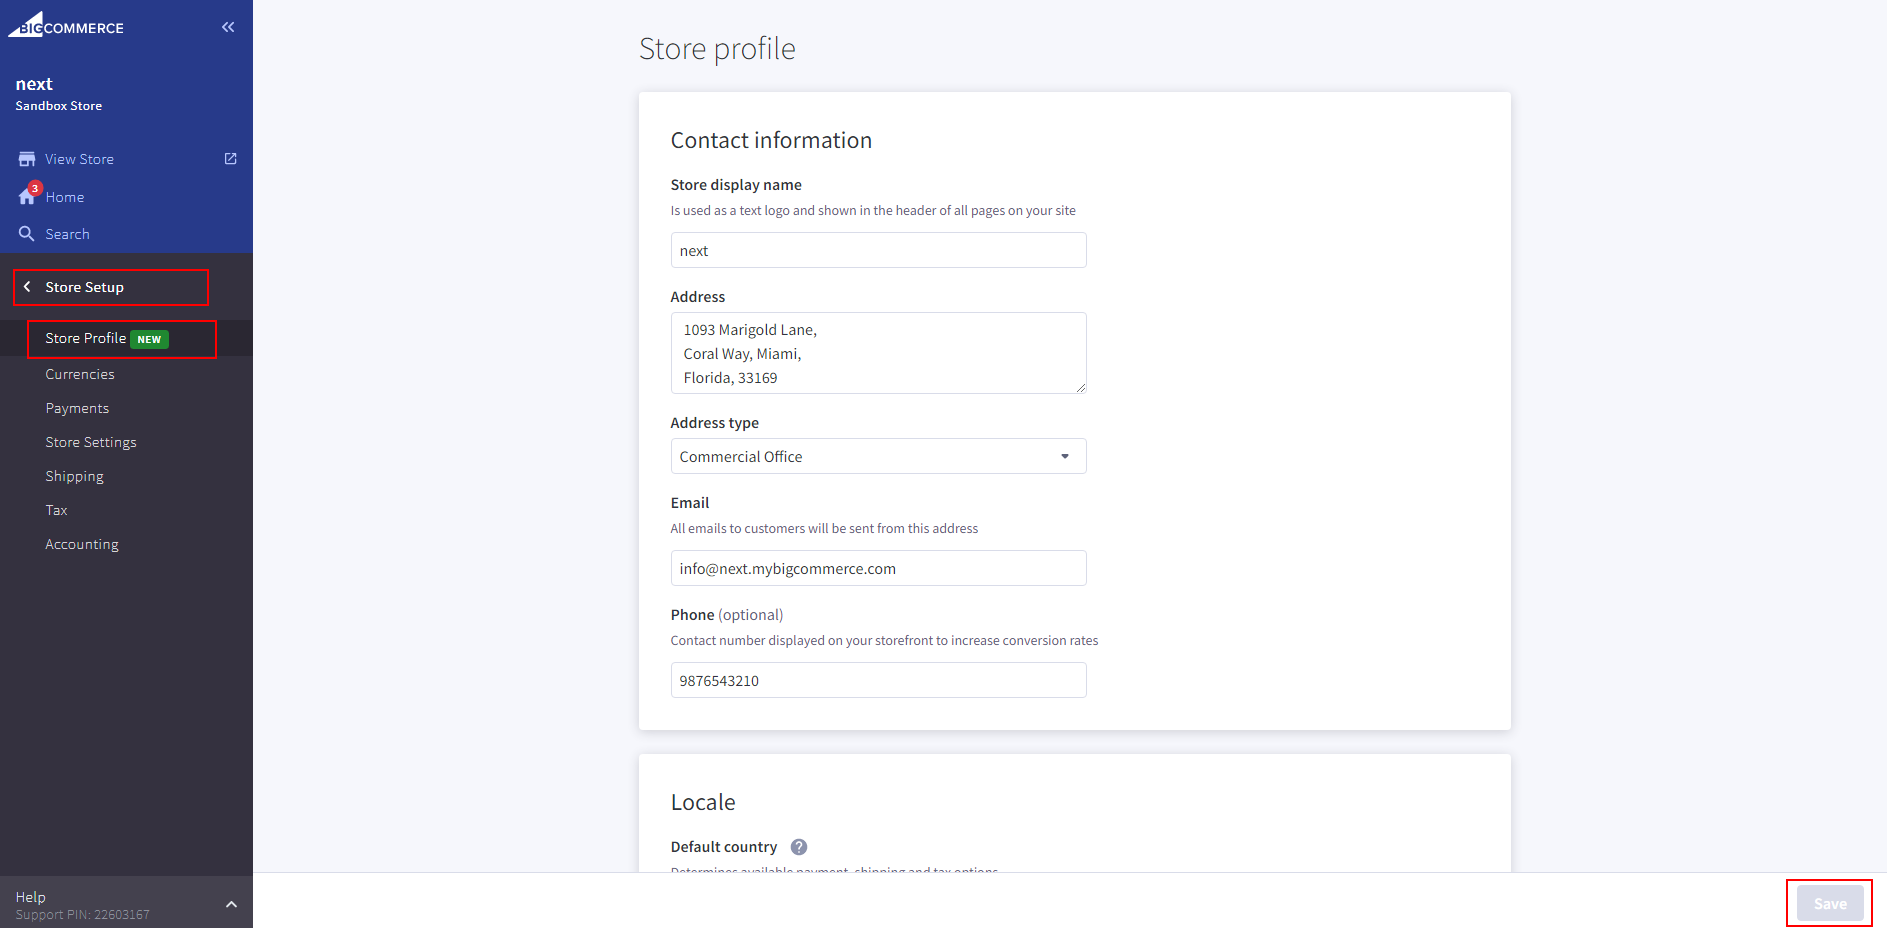Click the BigCommerce logo
The image size is (1887, 928).
(x=66, y=26)
